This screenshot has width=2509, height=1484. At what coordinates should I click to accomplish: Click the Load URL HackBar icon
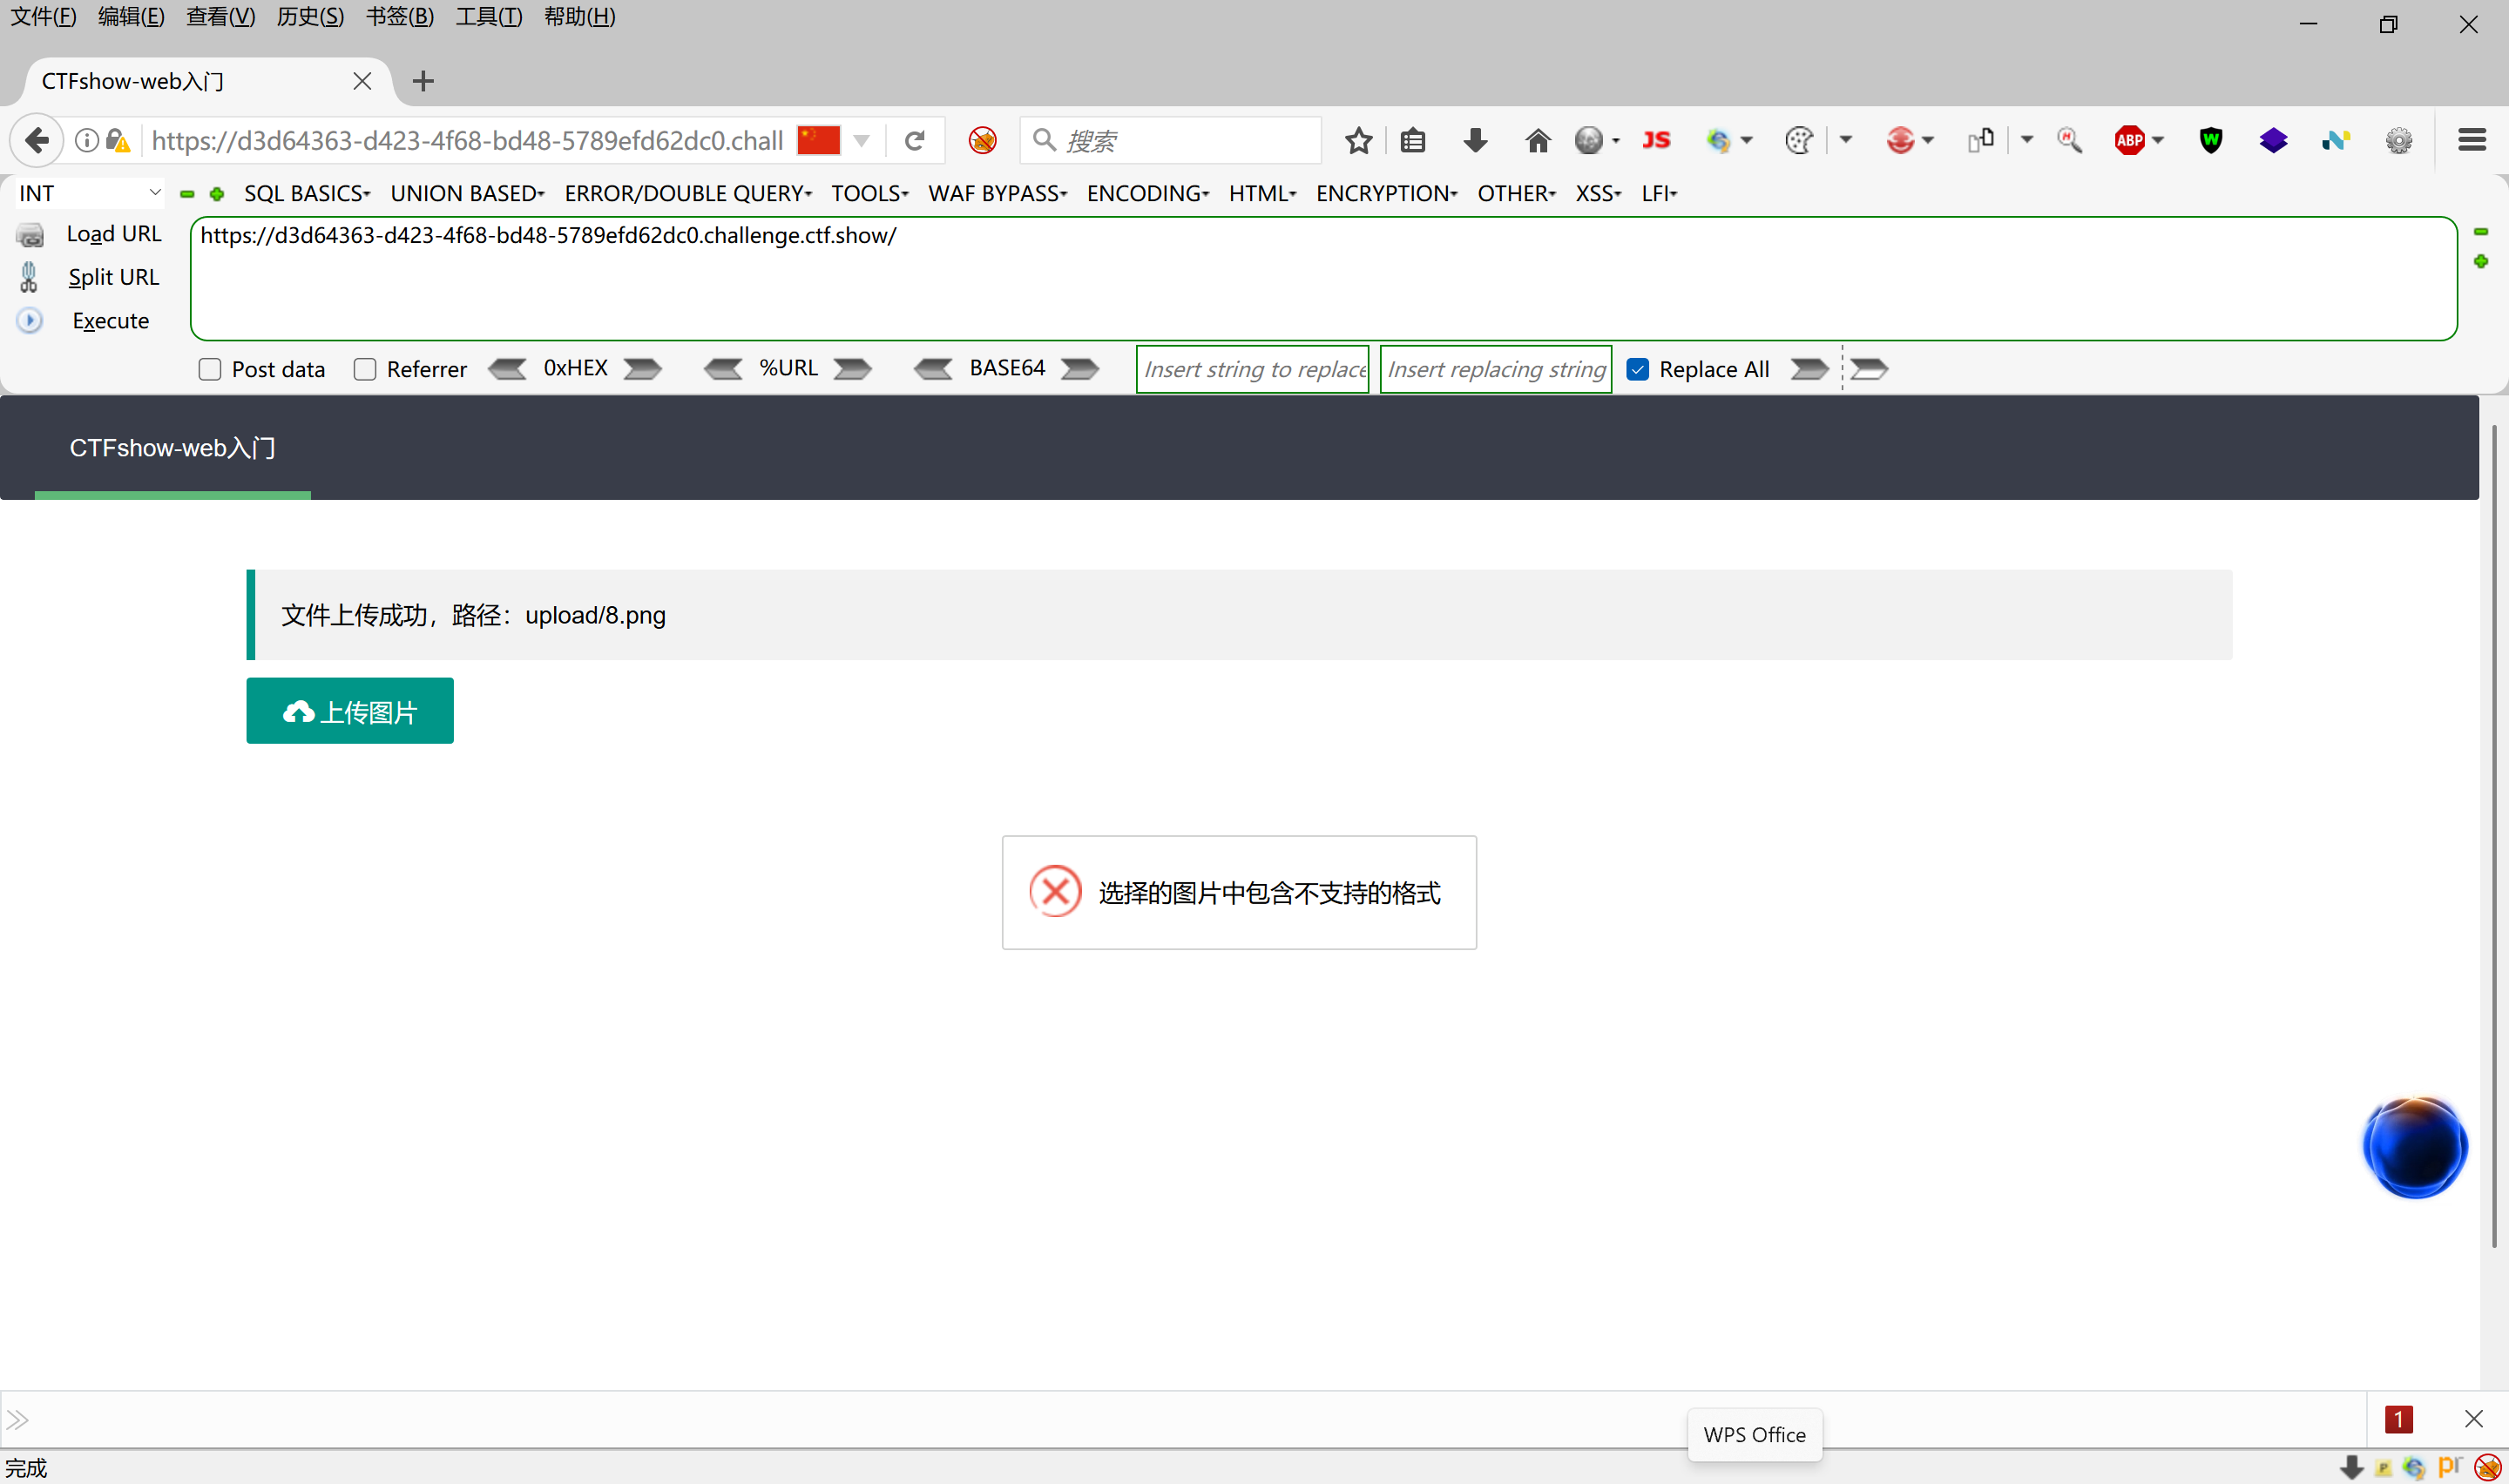click(x=30, y=235)
